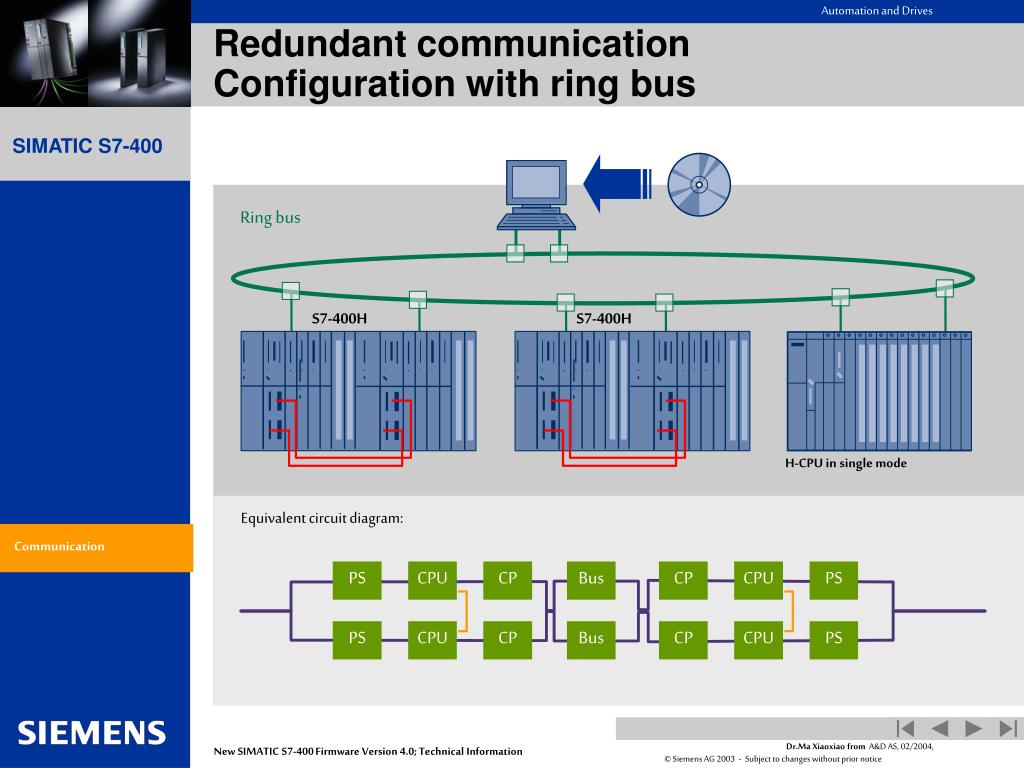This screenshot has height=768, width=1024.
Task: Advance to the next slide arrow
Action: (x=973, y=728)
